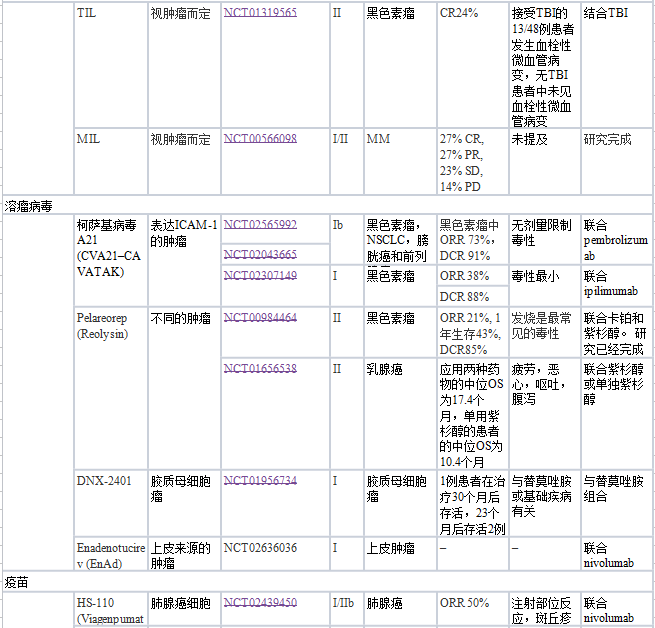Select the 乳腺癌 cell

point(400,414)
